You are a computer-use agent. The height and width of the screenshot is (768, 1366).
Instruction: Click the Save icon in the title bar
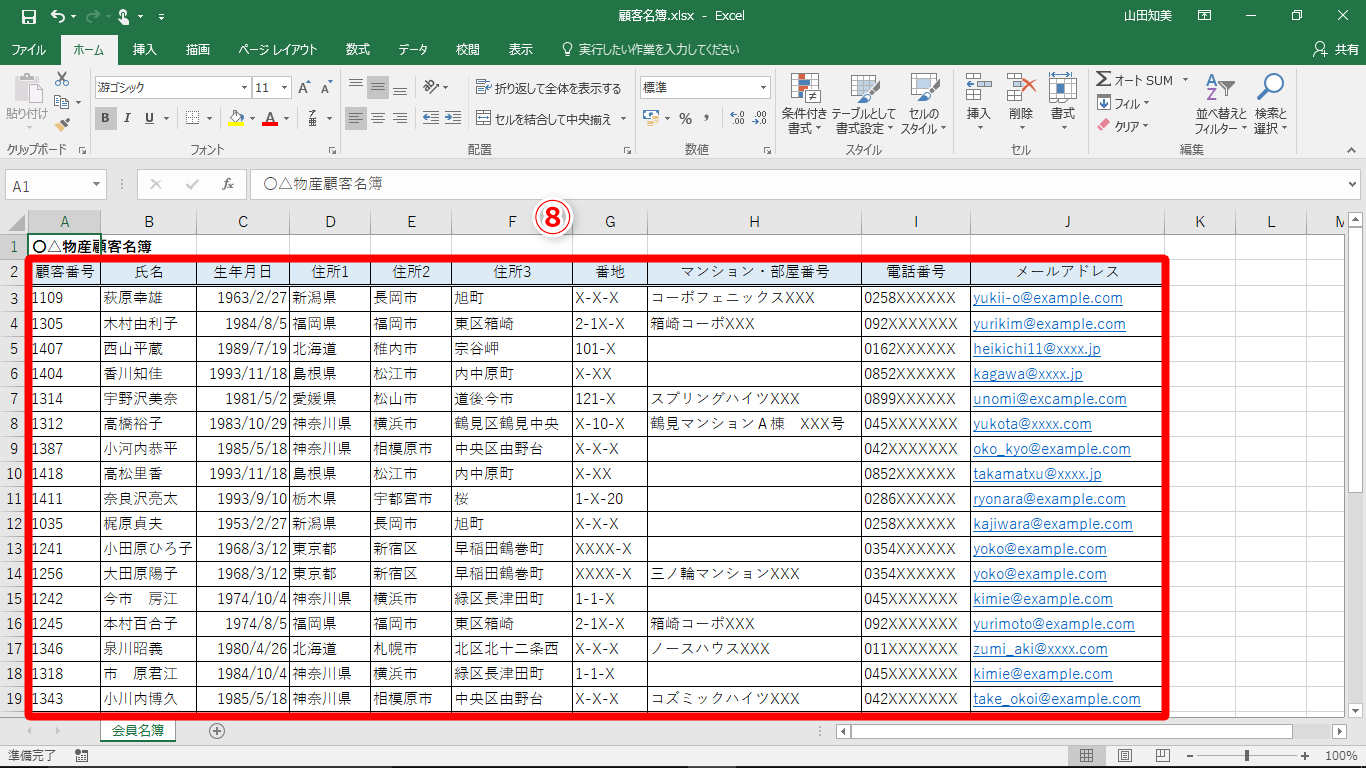[28, 16]
